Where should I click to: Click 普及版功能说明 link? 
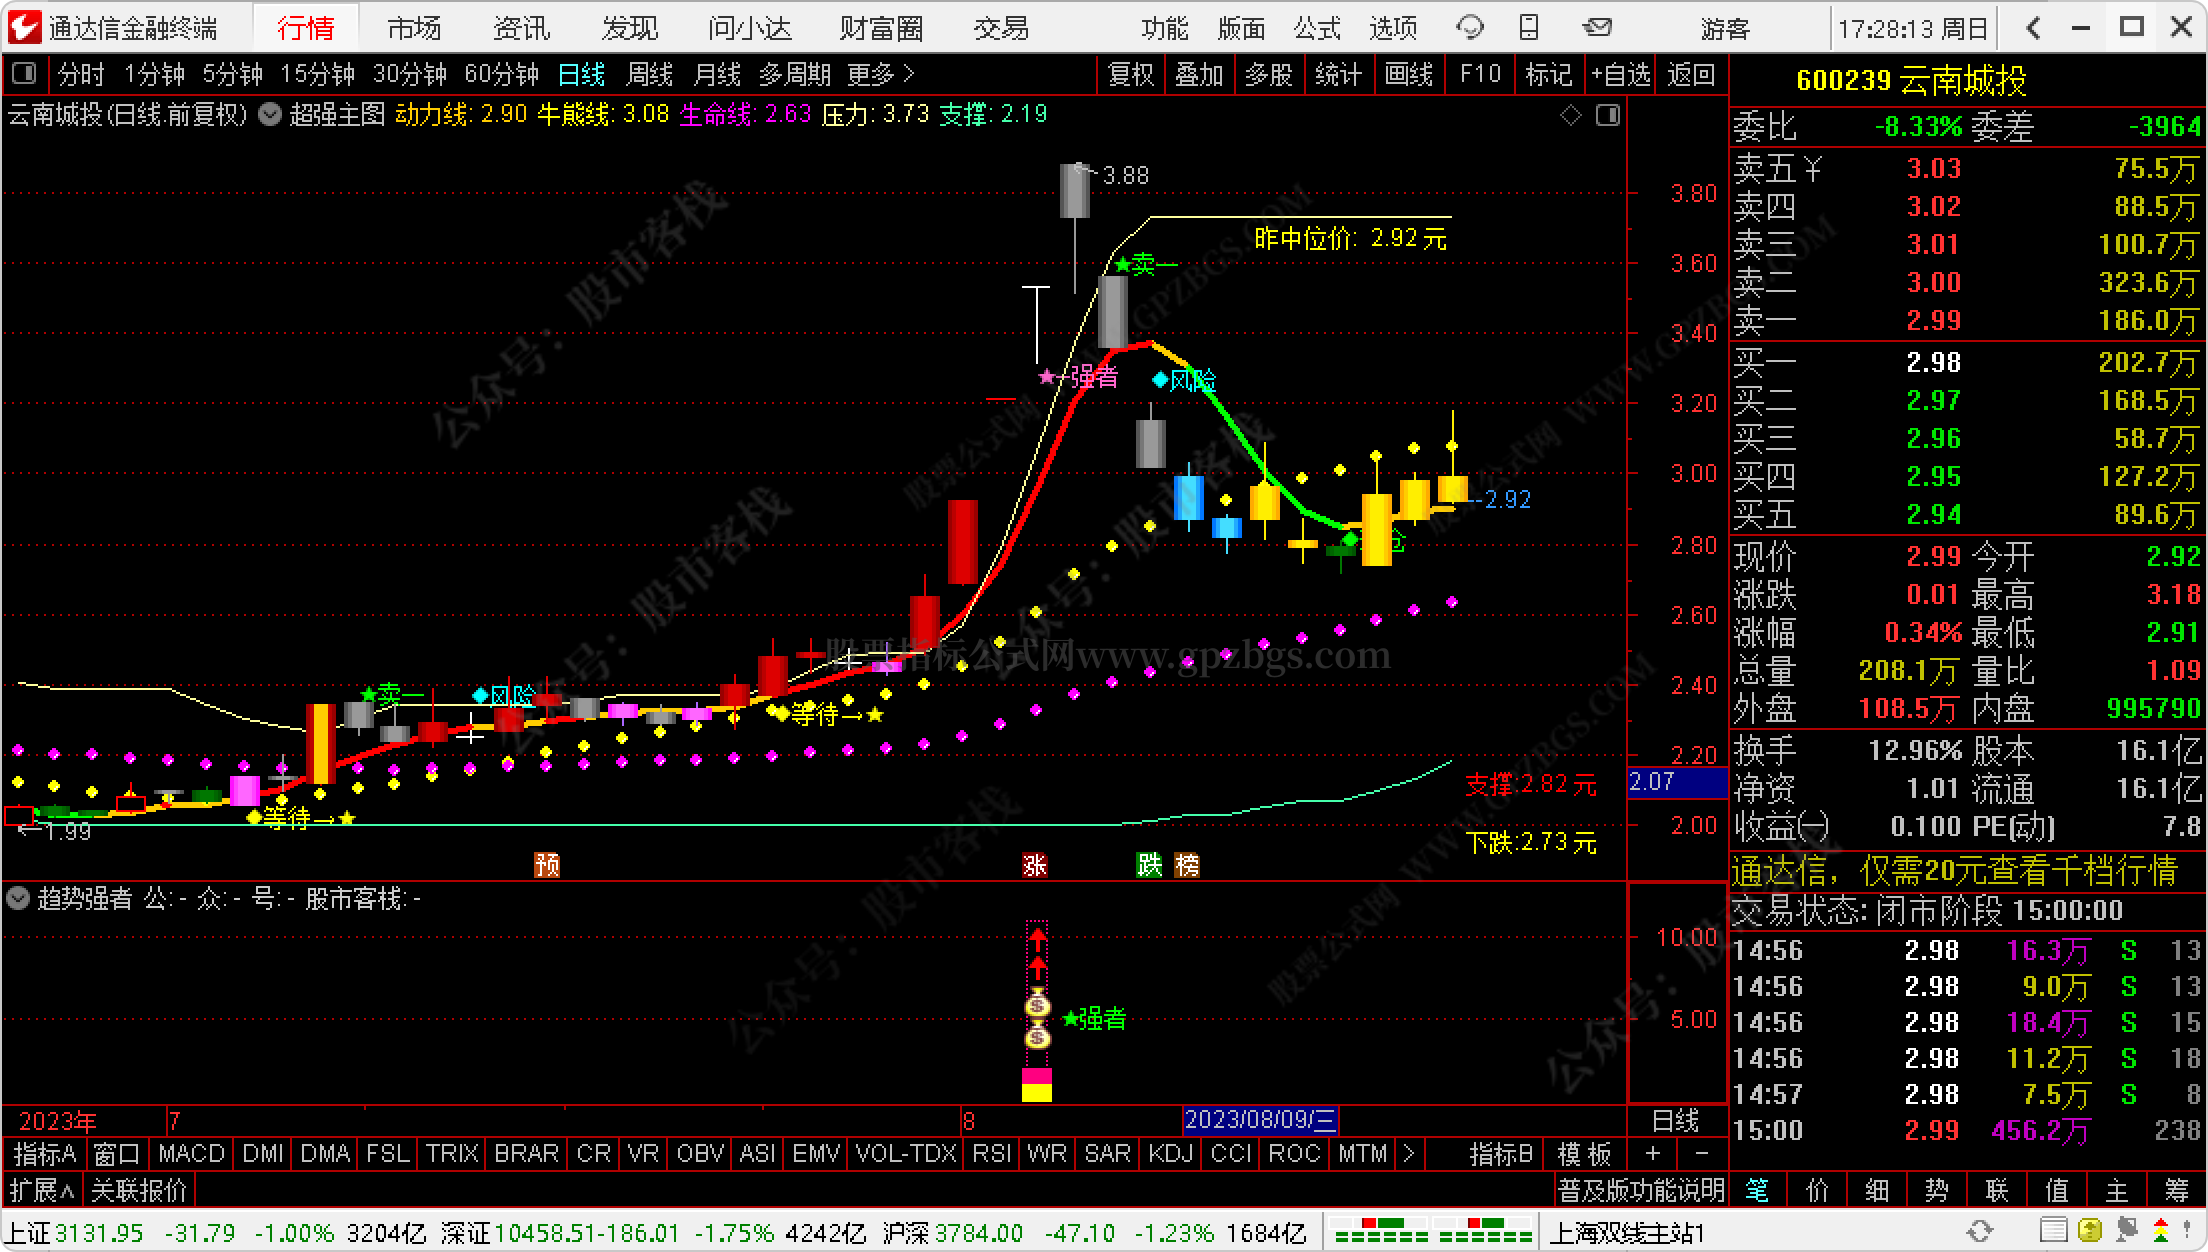click(x=1640, y=1190)
